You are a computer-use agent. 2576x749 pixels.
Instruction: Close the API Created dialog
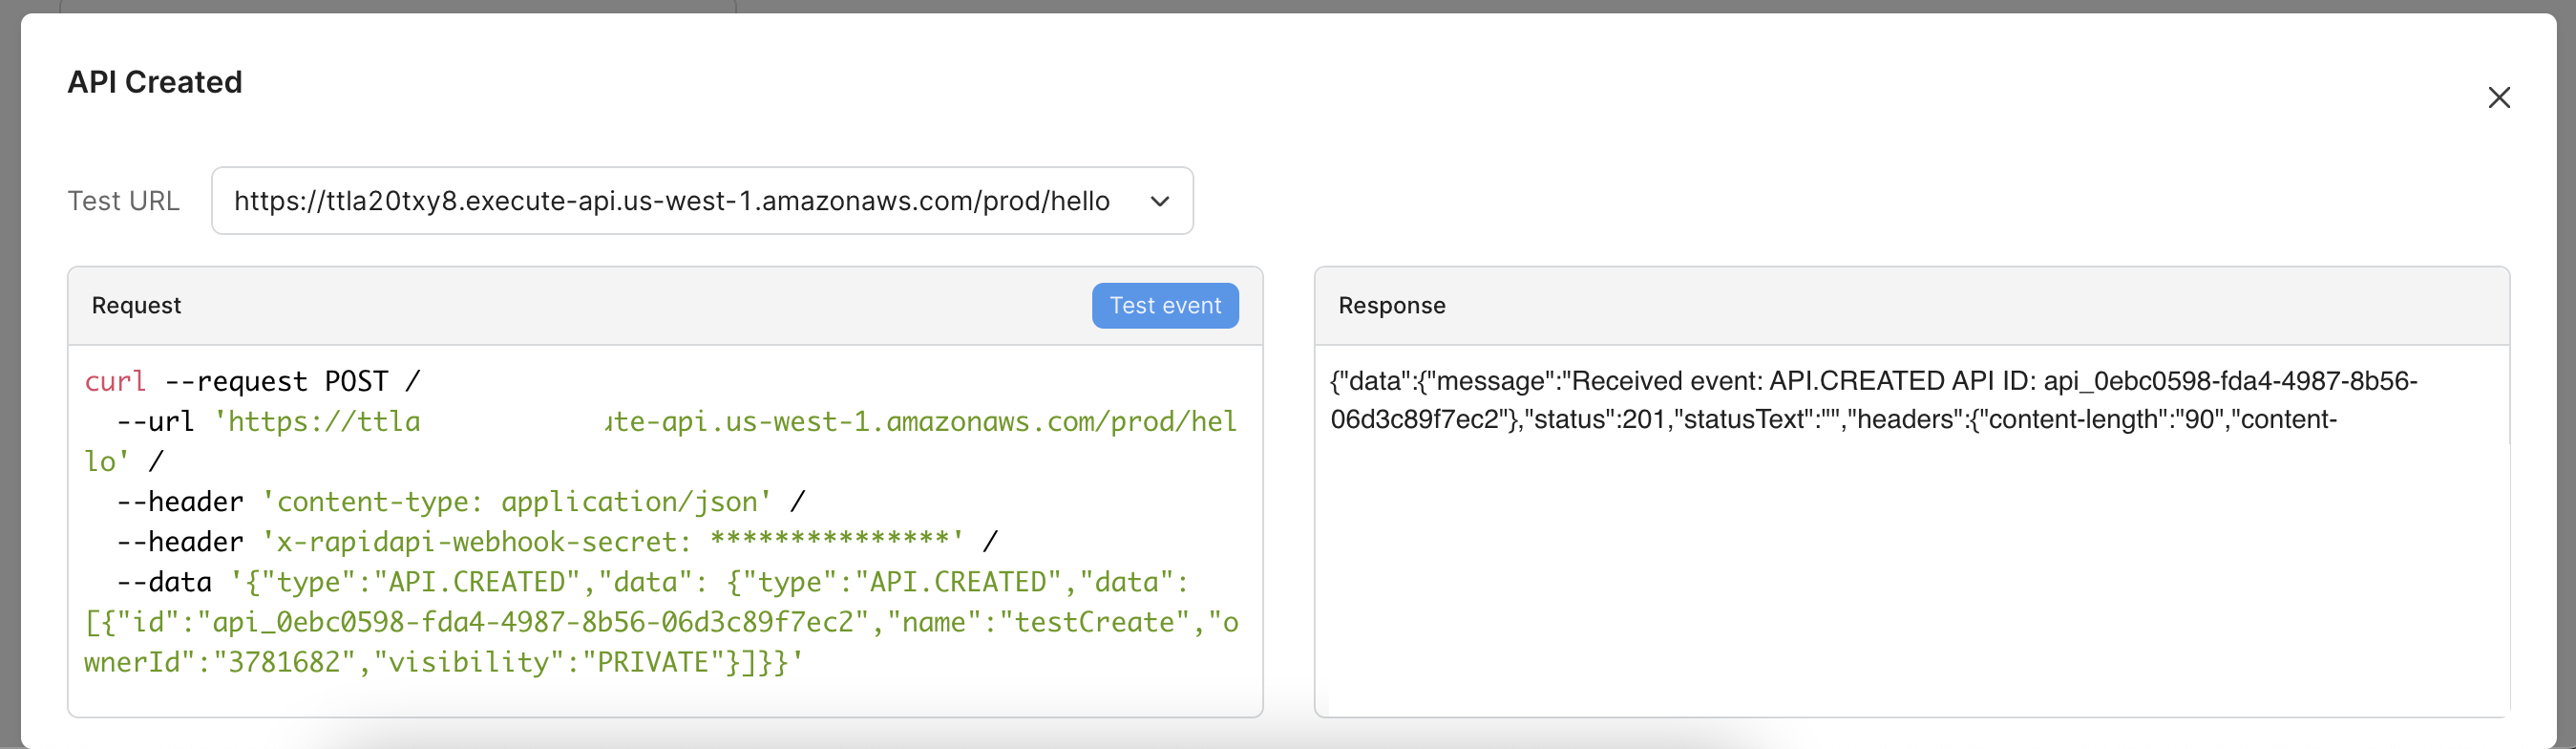coord(2498,97)
